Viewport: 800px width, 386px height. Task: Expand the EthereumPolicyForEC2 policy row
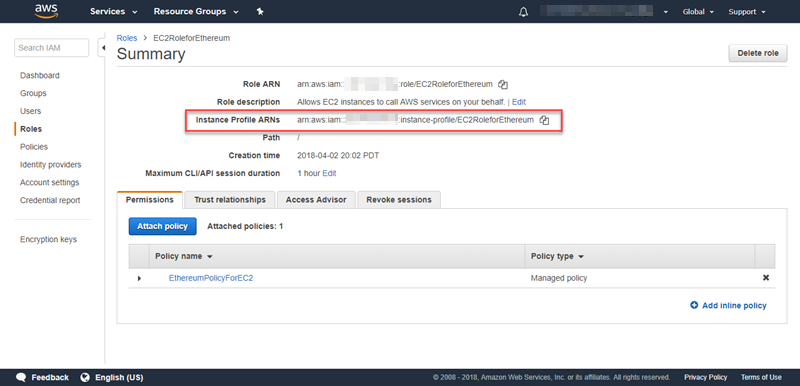[x=139, y=278]
